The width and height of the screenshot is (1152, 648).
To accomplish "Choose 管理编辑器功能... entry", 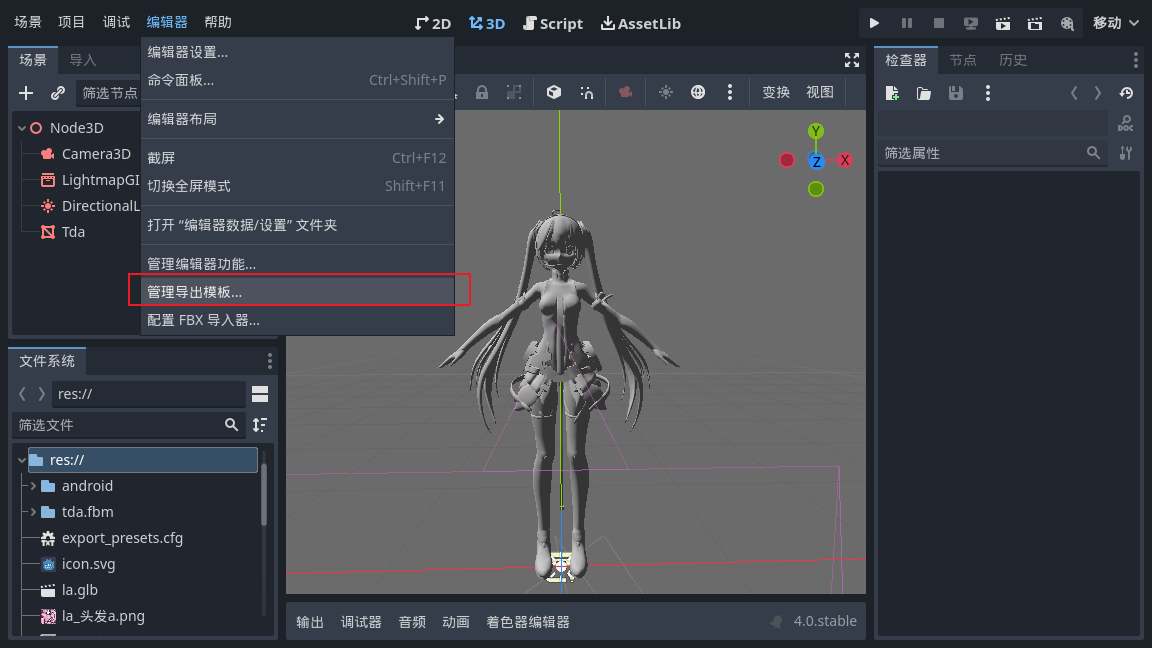I will pos(298,264).
